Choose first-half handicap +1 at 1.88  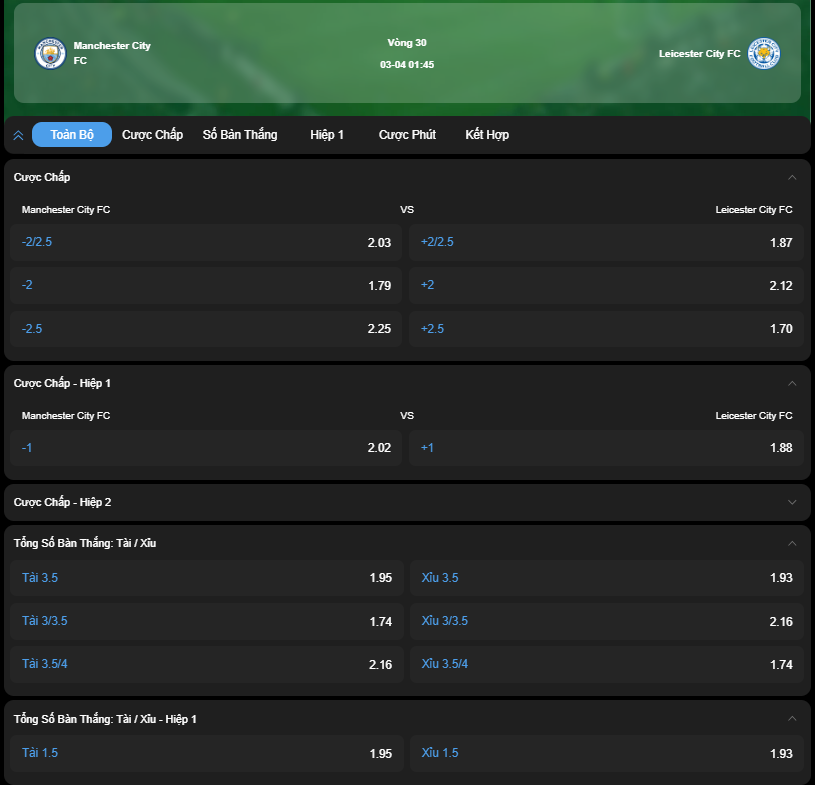606,448
